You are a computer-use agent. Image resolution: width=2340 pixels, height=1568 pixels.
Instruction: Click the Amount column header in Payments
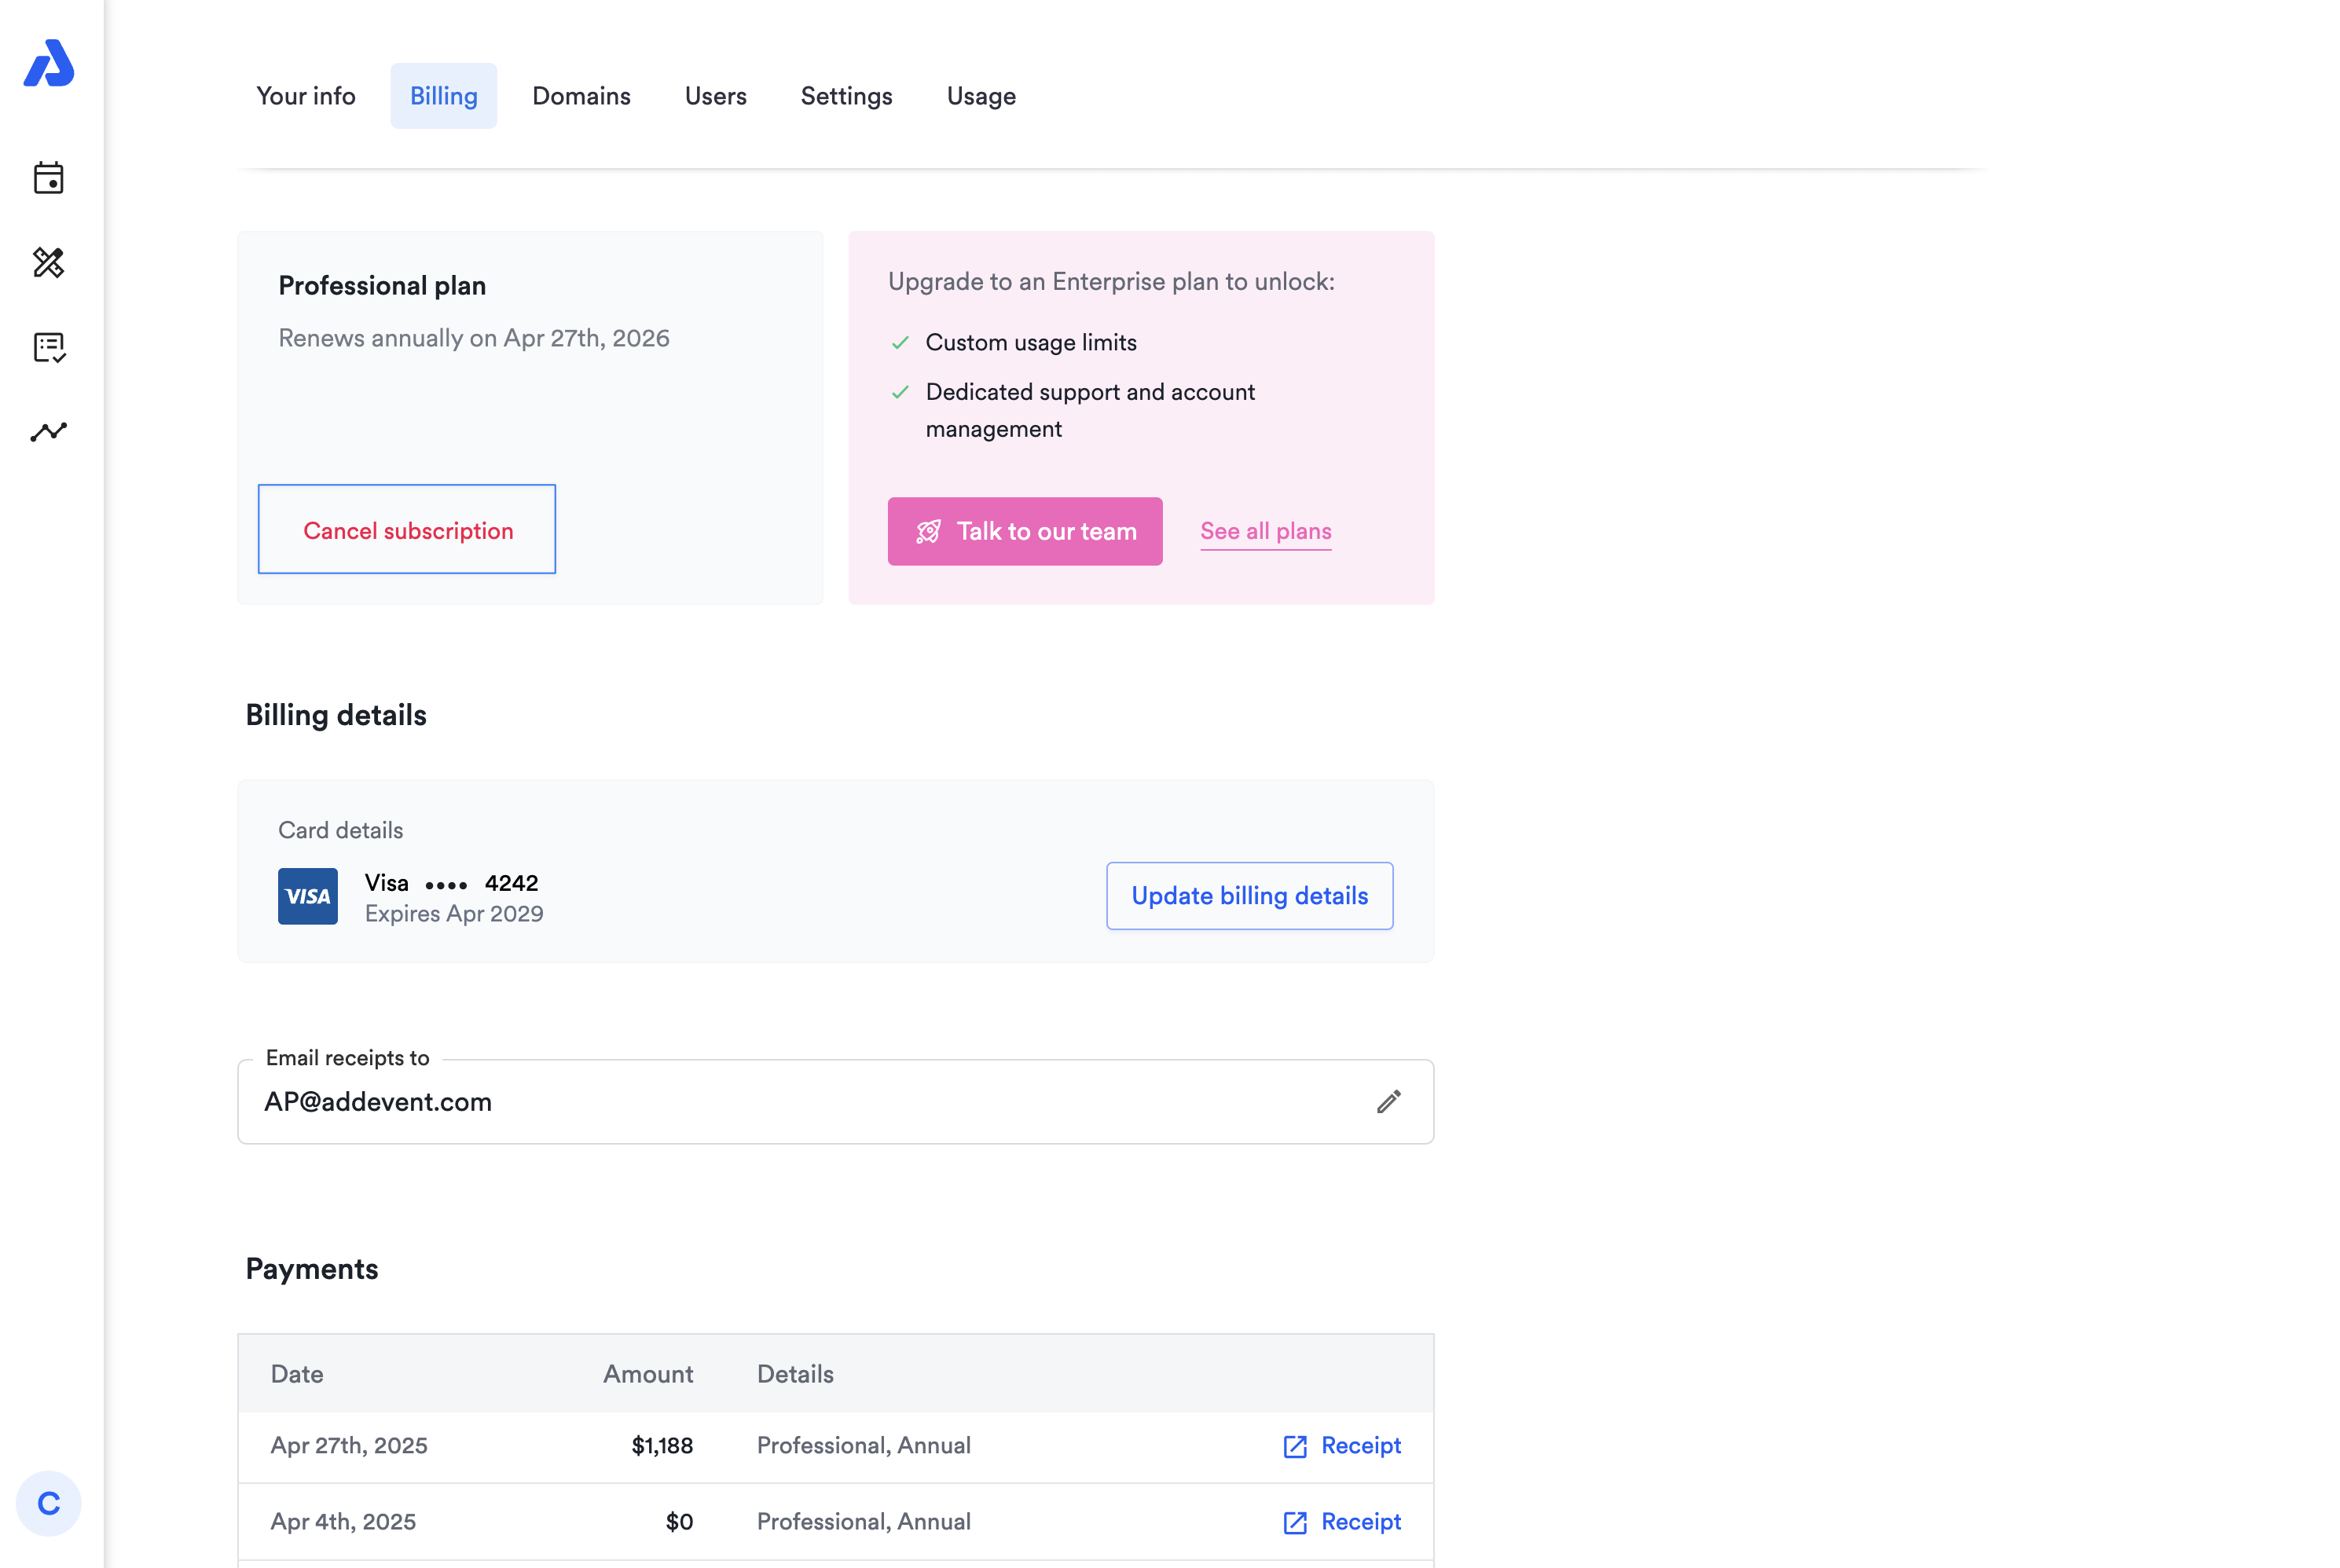[x=648, y=1374]
